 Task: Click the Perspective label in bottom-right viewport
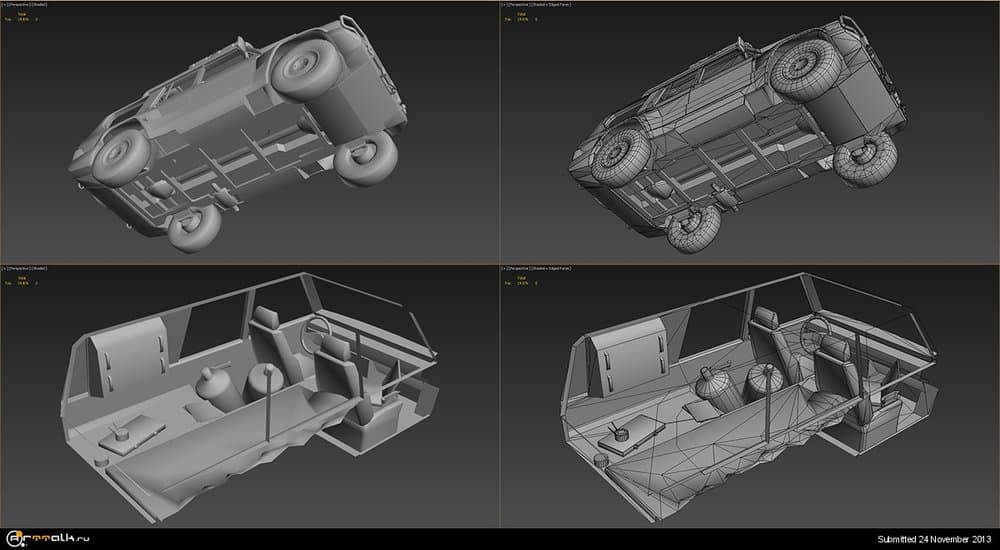519,269
